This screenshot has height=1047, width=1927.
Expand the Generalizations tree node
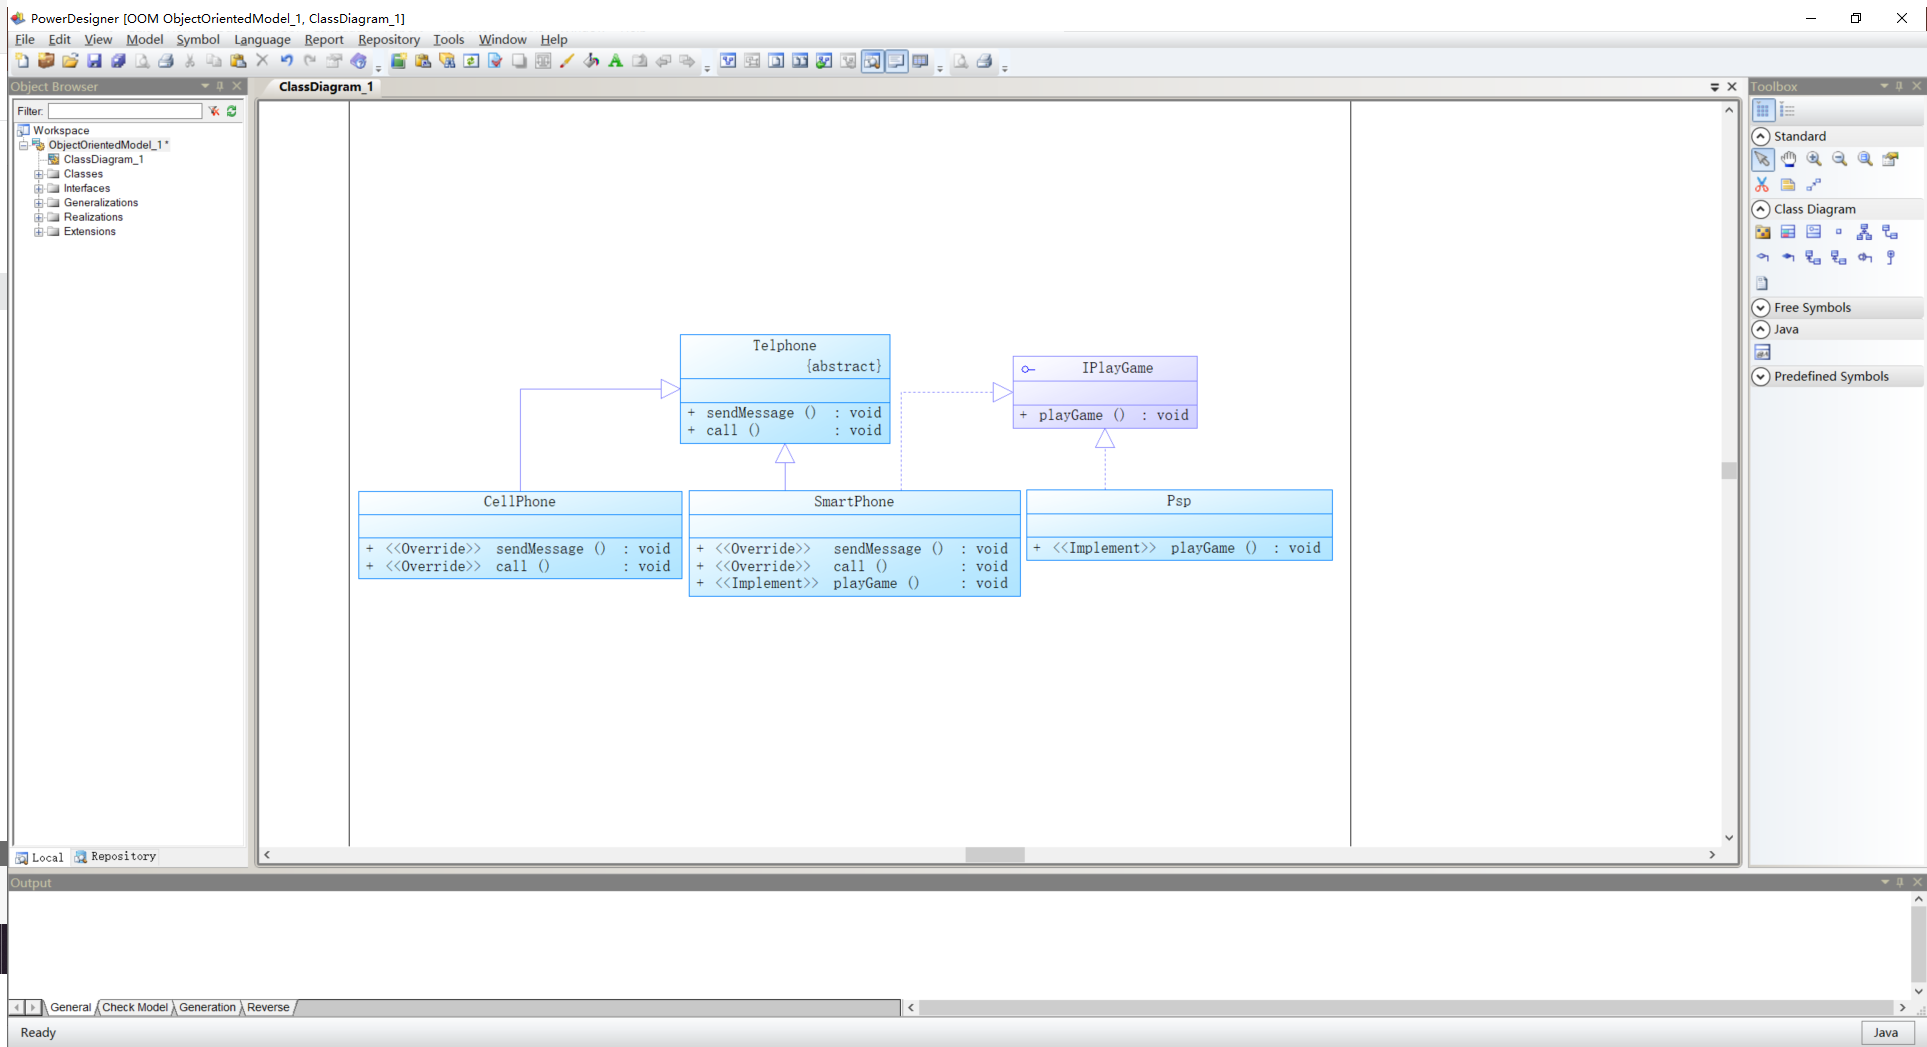[x=39, y=202]
